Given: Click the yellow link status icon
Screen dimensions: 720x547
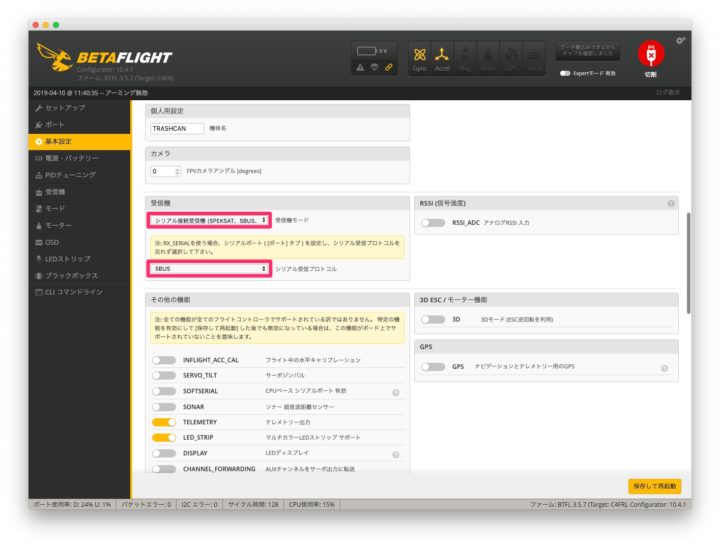Looking at the screenshot, I should [389, 67].
